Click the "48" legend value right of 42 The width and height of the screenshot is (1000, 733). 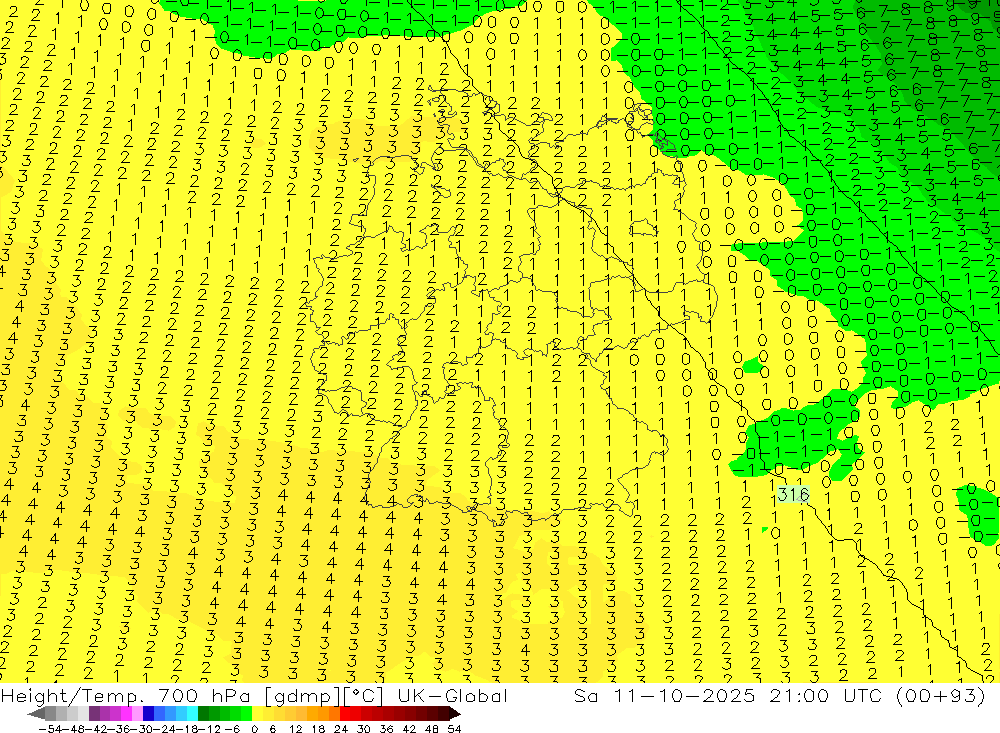(x=432, y=729)
